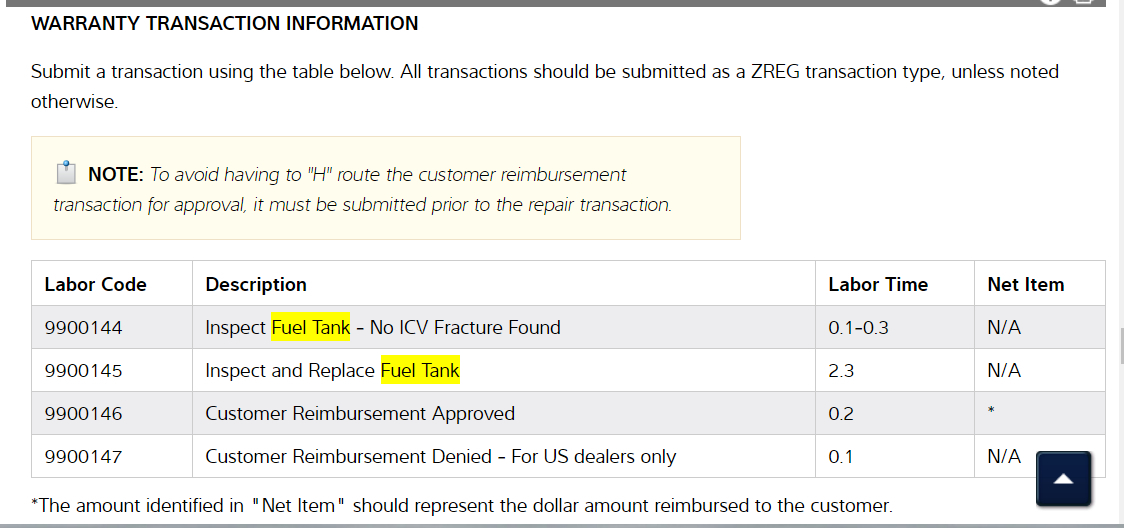Click the Customer Reimbursement Denied description
The image size is (1124, 528).
coord(440,456)
